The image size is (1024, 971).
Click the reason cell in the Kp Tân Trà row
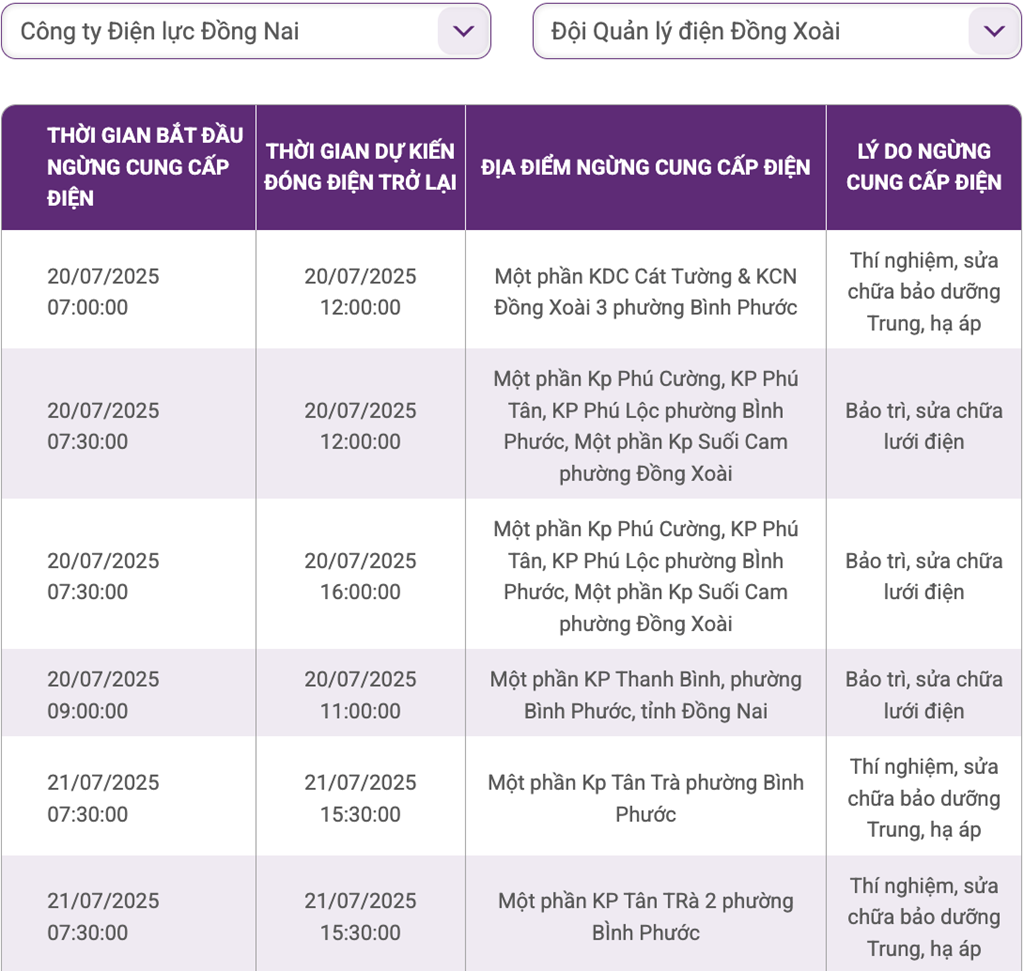pyautogui.click(x=923, y=798)
